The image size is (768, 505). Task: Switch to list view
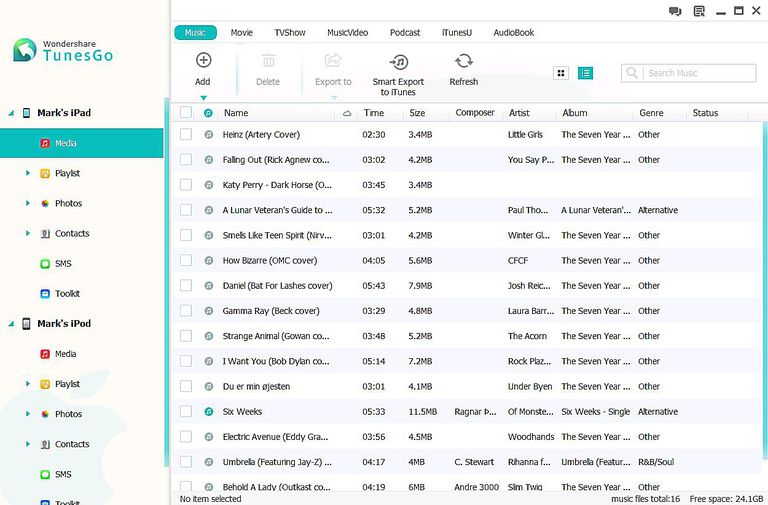585,73
